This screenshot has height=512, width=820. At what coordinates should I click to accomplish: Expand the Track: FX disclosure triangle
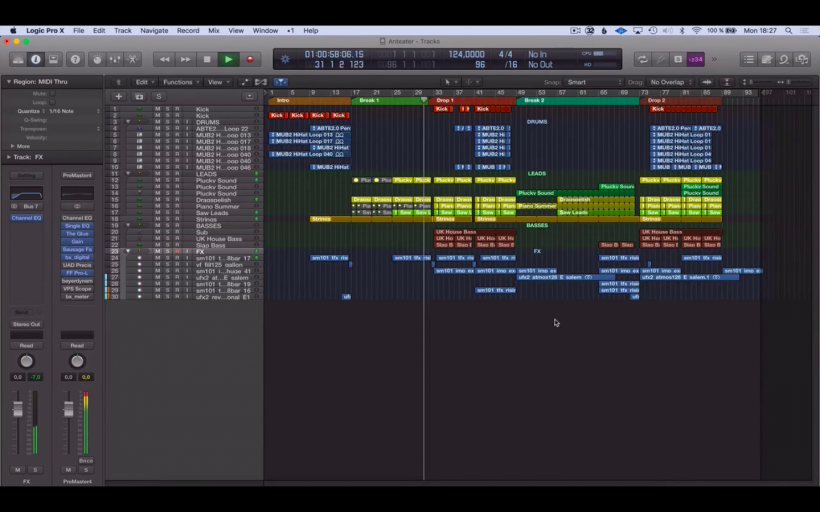(x=8, y=157)
